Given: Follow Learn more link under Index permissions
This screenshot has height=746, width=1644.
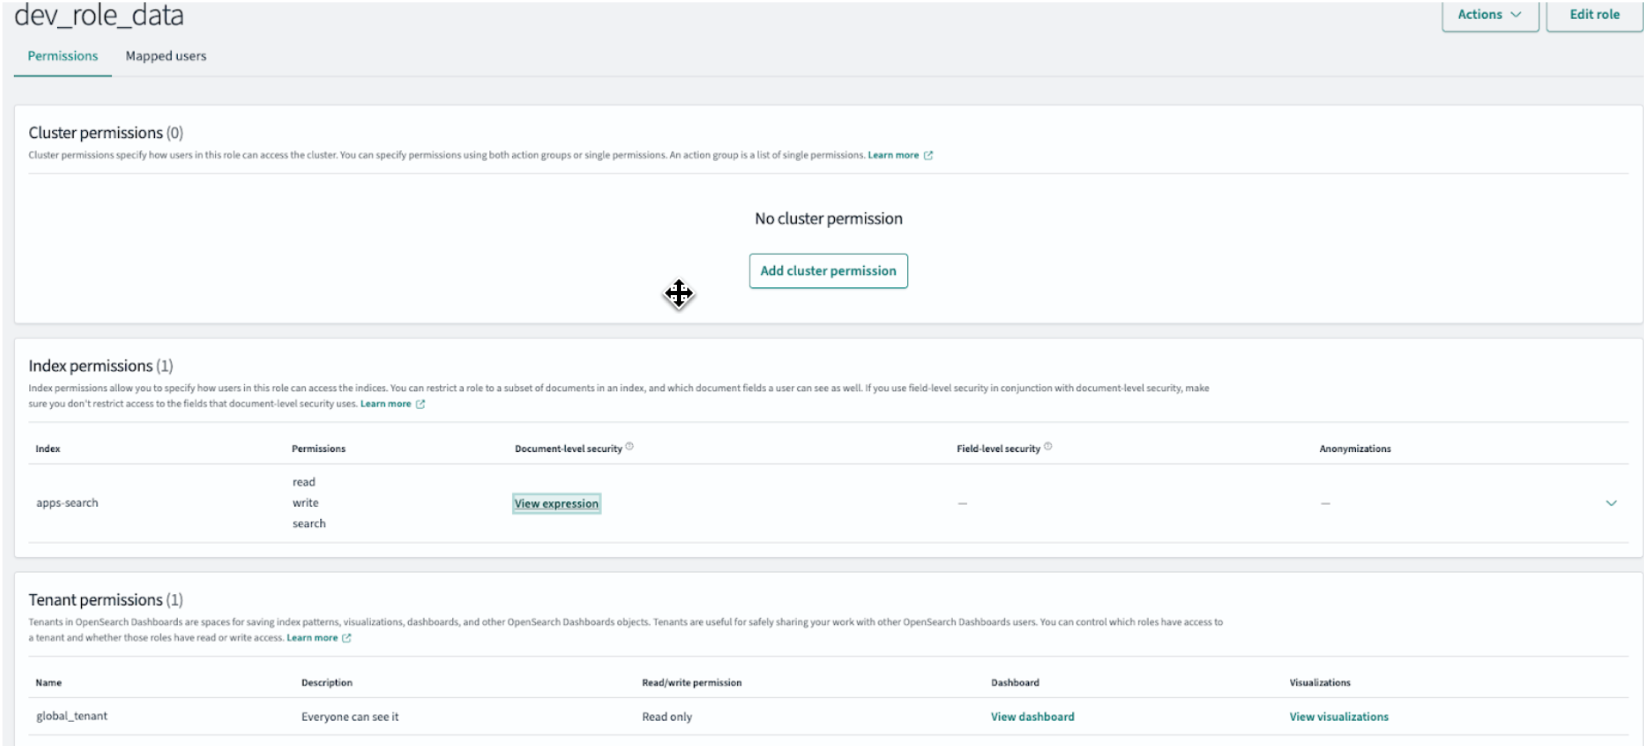Looking at the screenshot, I should point(385,404).
